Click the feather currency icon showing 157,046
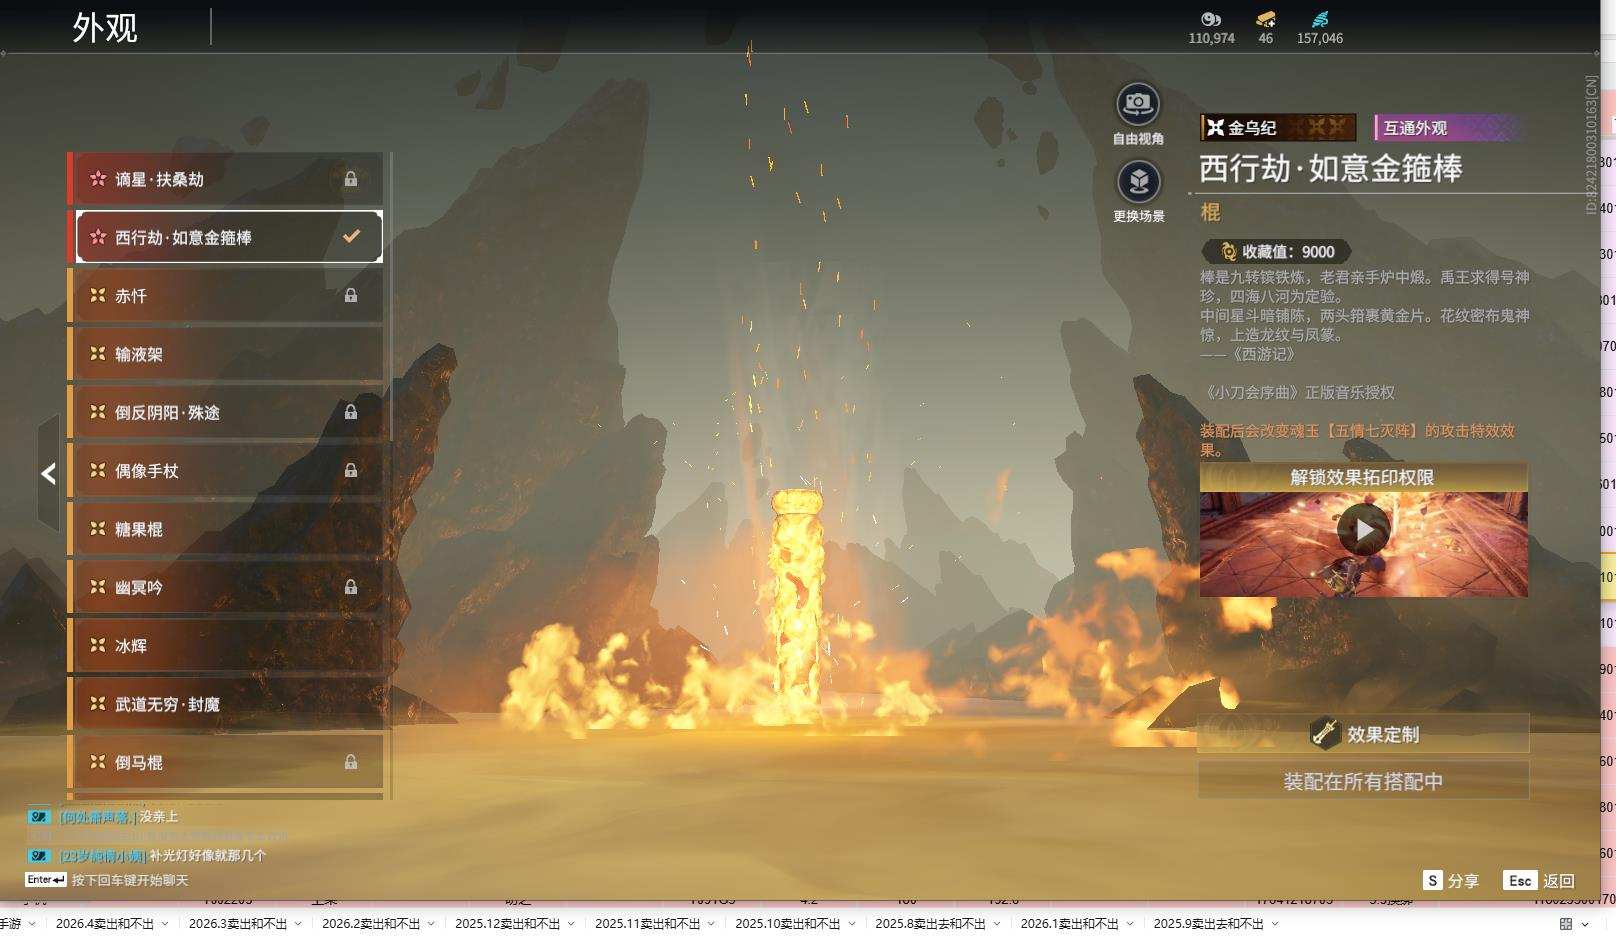 (1320, 20)
